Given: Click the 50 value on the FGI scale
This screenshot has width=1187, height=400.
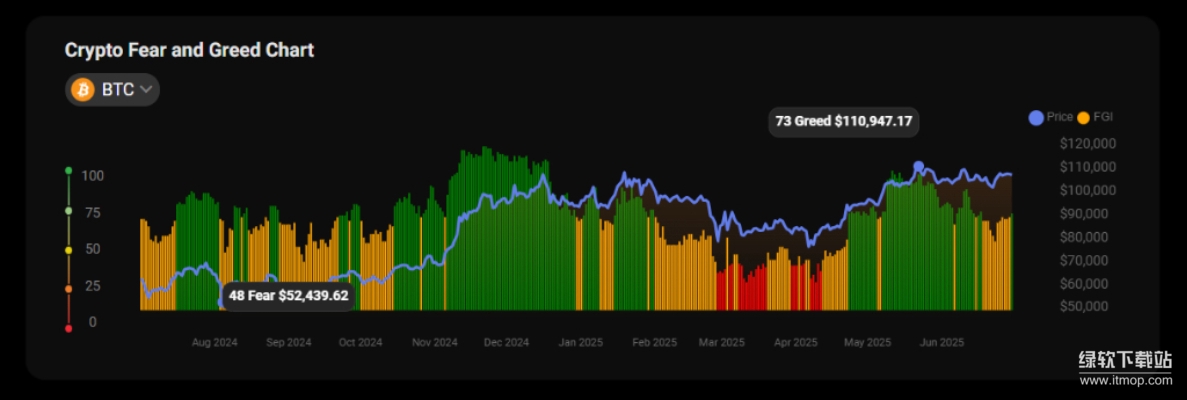Looking at the screenshot, I should (93, 248).
